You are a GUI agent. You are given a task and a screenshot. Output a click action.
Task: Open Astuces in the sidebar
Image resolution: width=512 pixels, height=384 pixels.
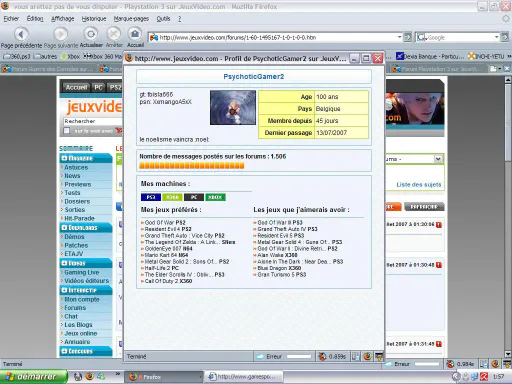pos(76,167)
